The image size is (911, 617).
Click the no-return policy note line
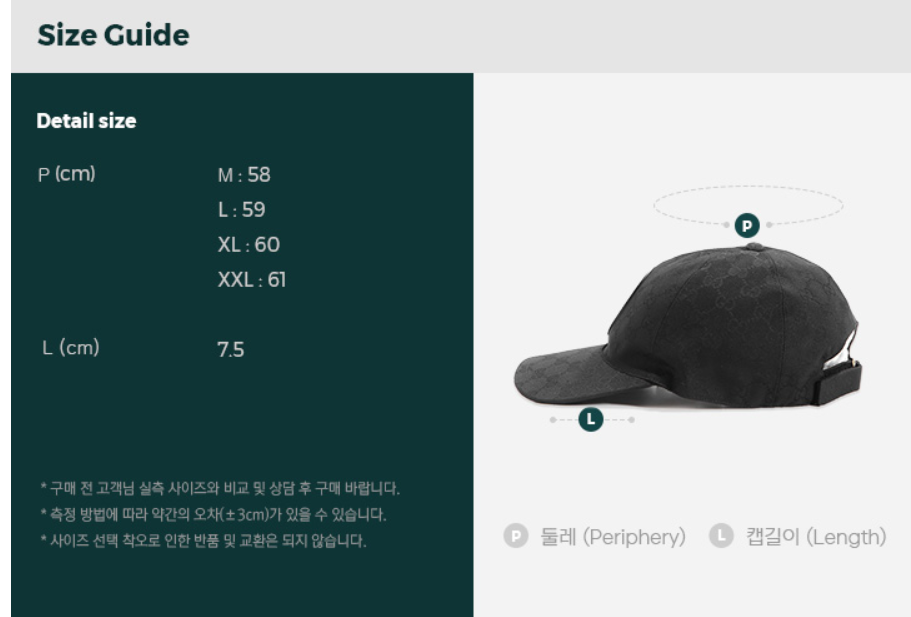(203, 541)
